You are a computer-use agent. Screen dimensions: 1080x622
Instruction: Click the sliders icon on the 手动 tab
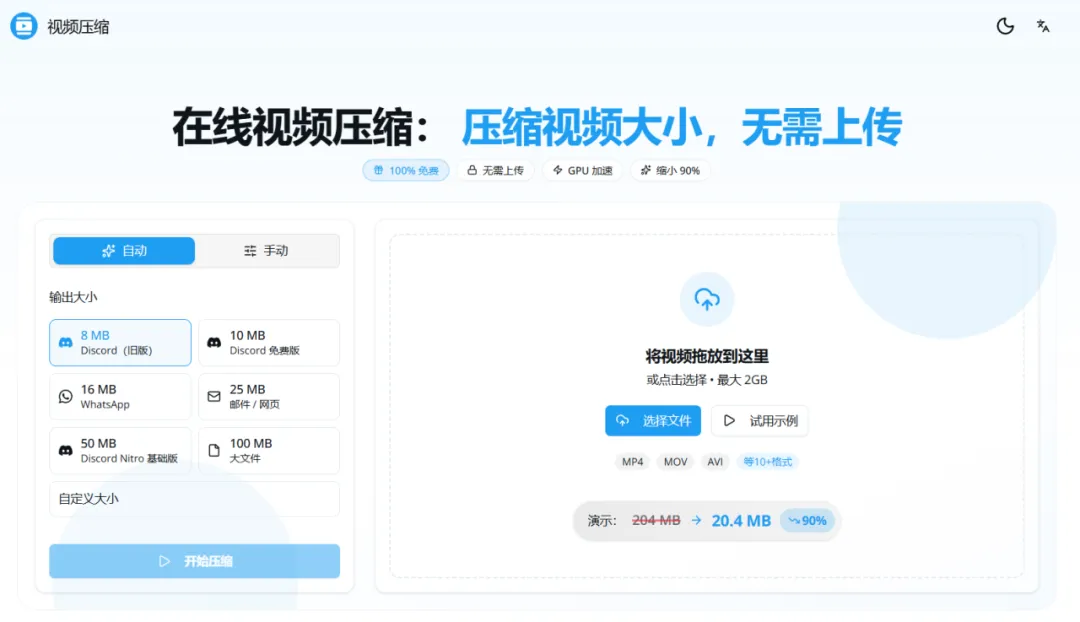pos(250,251)
